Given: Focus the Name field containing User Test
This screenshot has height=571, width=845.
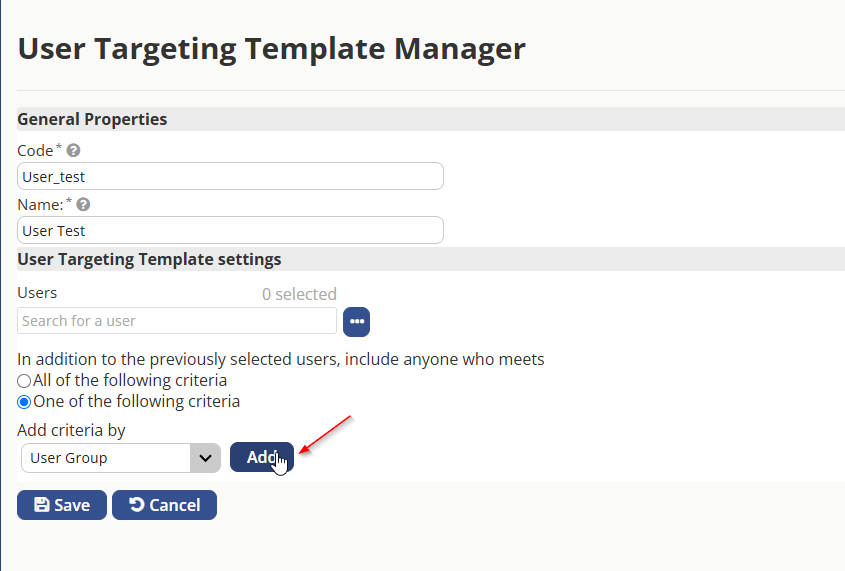Looking at the screenshot, I should (230, 230).
